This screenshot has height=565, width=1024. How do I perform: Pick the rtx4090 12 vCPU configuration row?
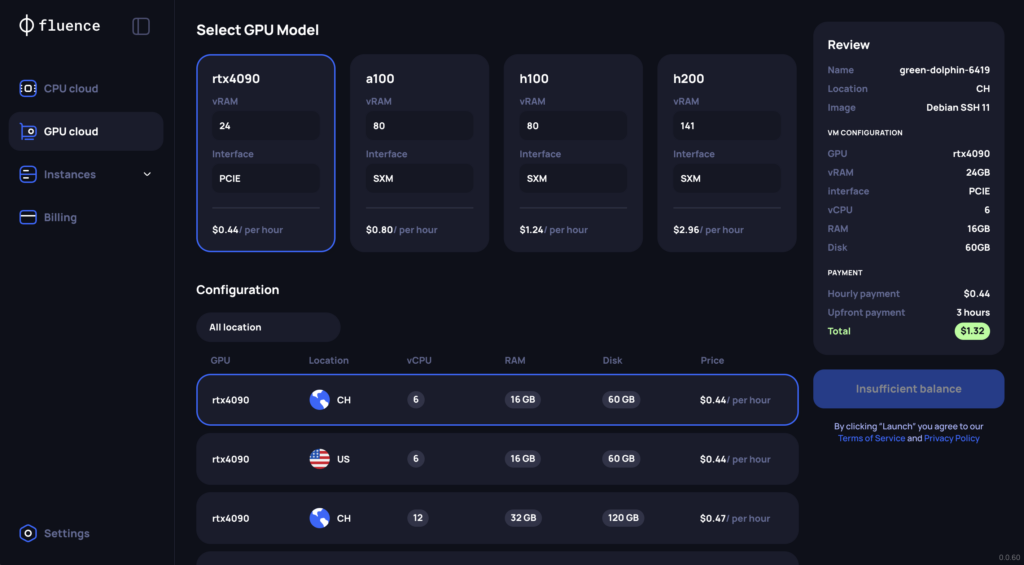497,518
